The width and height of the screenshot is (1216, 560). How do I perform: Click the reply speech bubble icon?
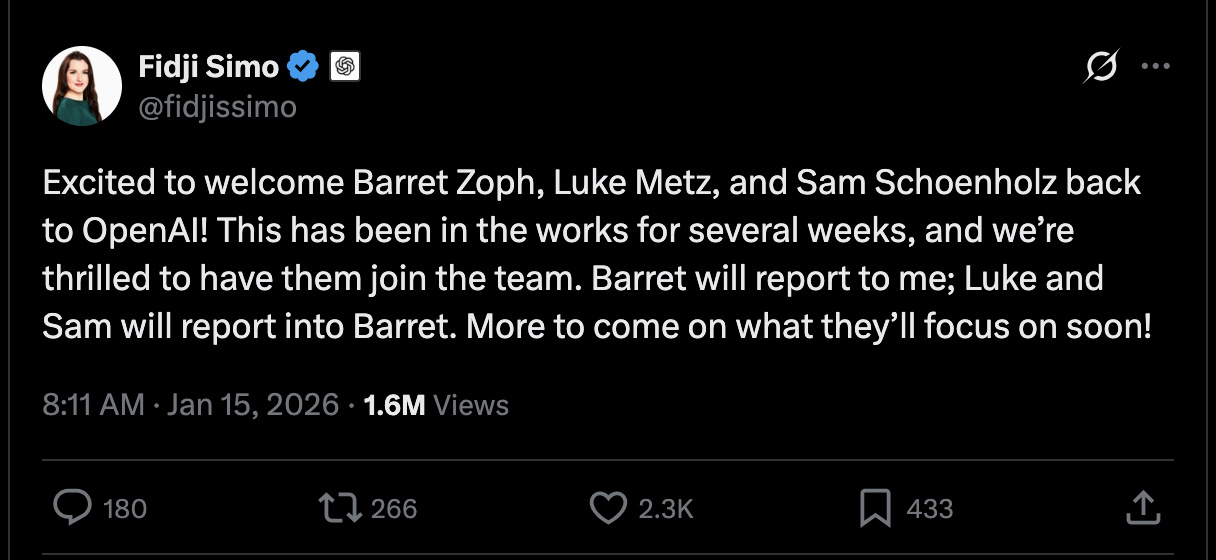tap(73, 508)
